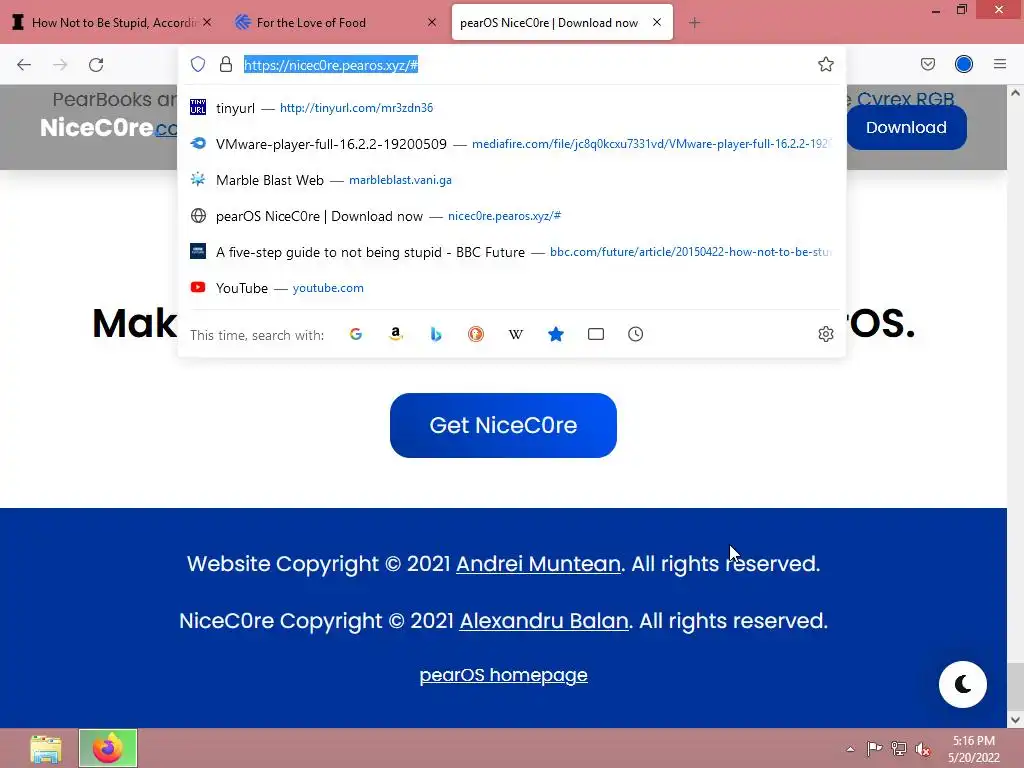Screen dimensions: 1024x768
Task: Open Action Center flag icon
Action: (874, 749)
